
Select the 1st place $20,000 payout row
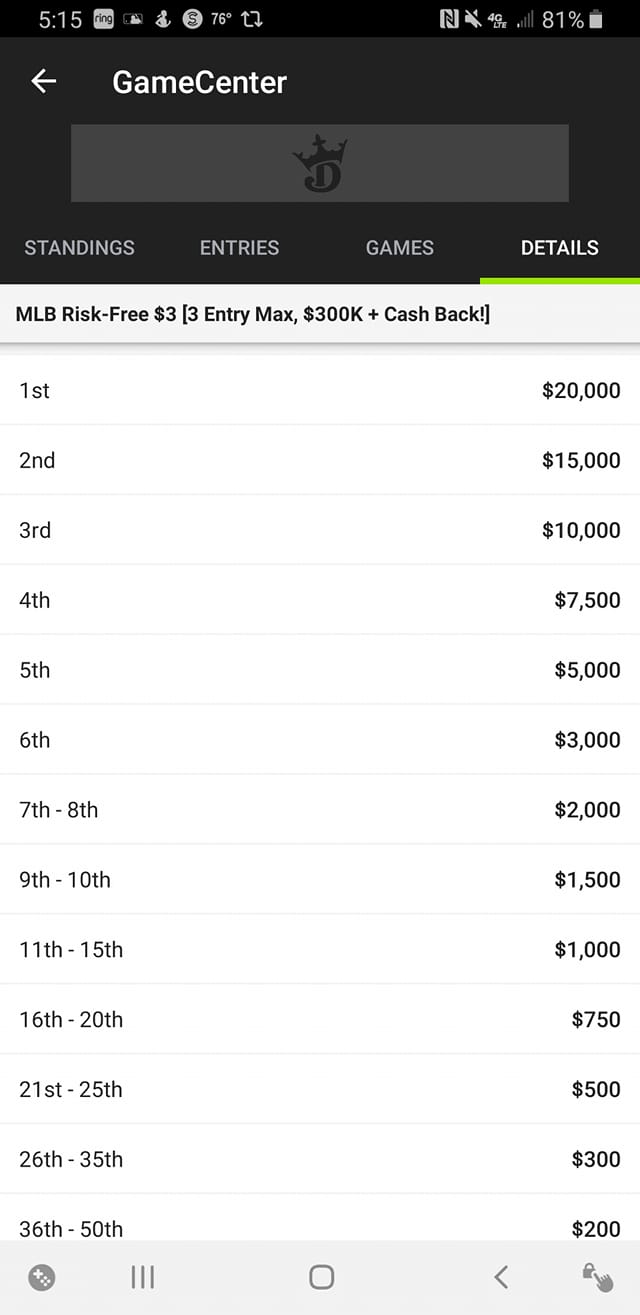click(320, 390)
